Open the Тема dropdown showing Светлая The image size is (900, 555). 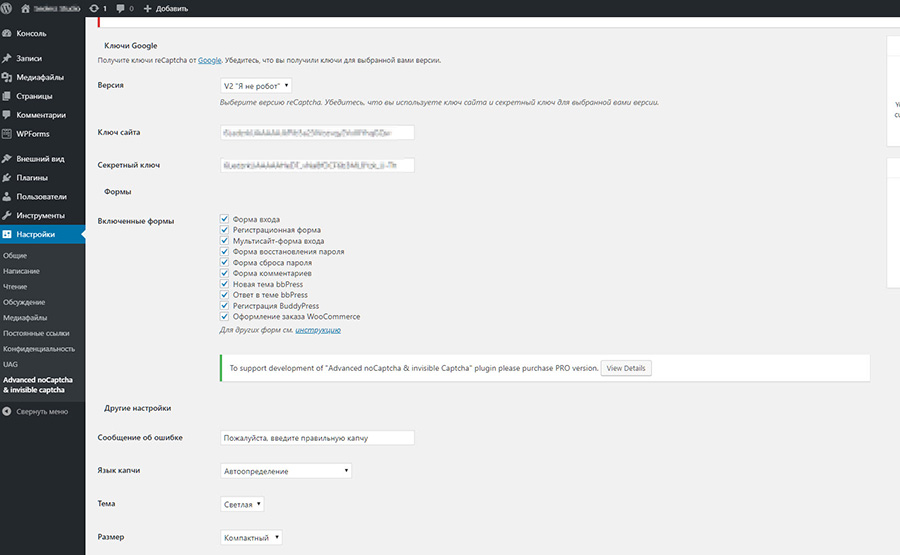[242, 504]
